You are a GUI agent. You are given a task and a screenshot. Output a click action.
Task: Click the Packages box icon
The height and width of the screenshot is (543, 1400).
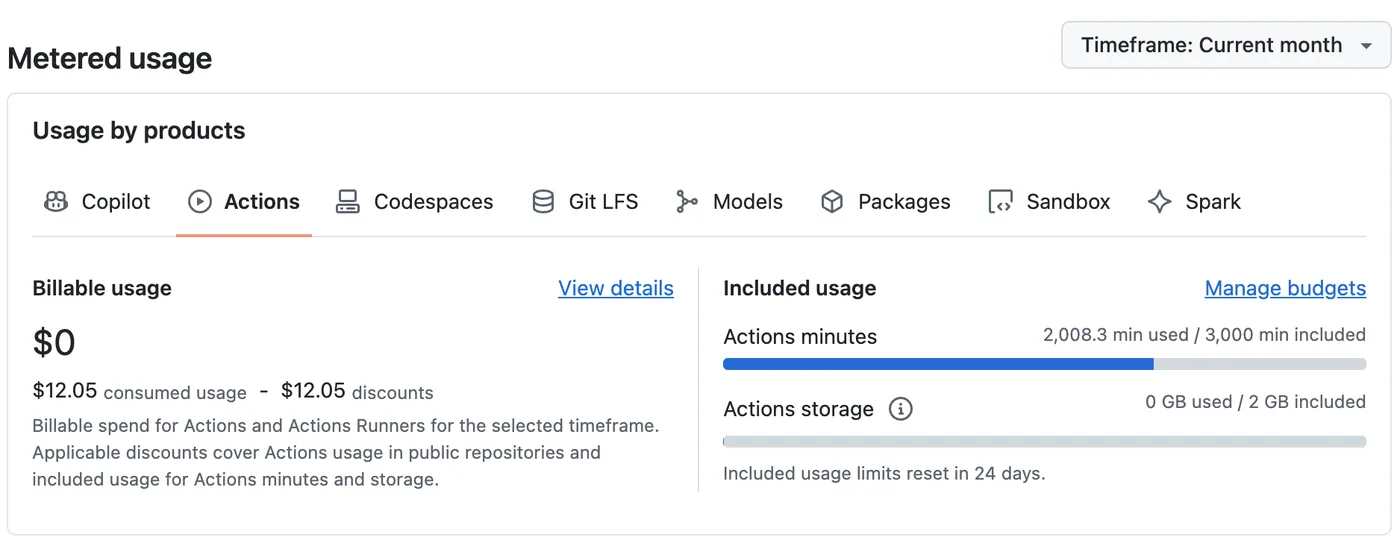tap(832, 202)
